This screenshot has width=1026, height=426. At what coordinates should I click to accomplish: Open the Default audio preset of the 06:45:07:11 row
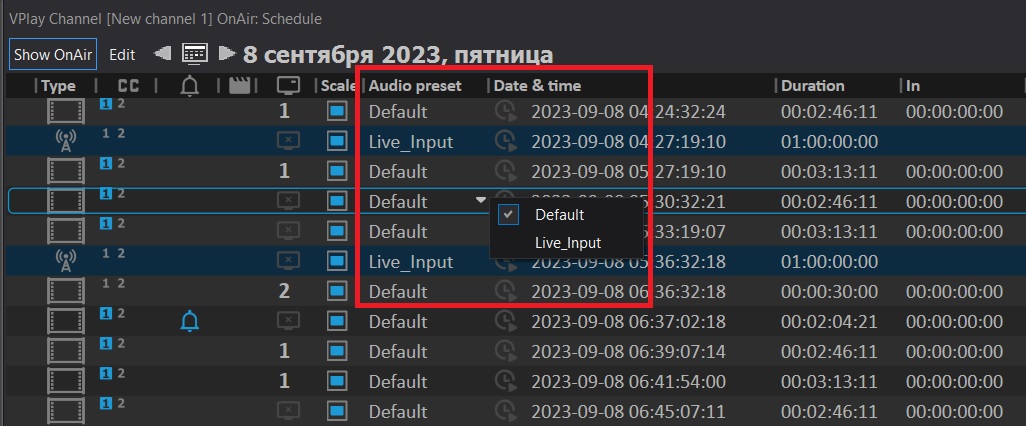pyautogui.click(x=398, y=412)
